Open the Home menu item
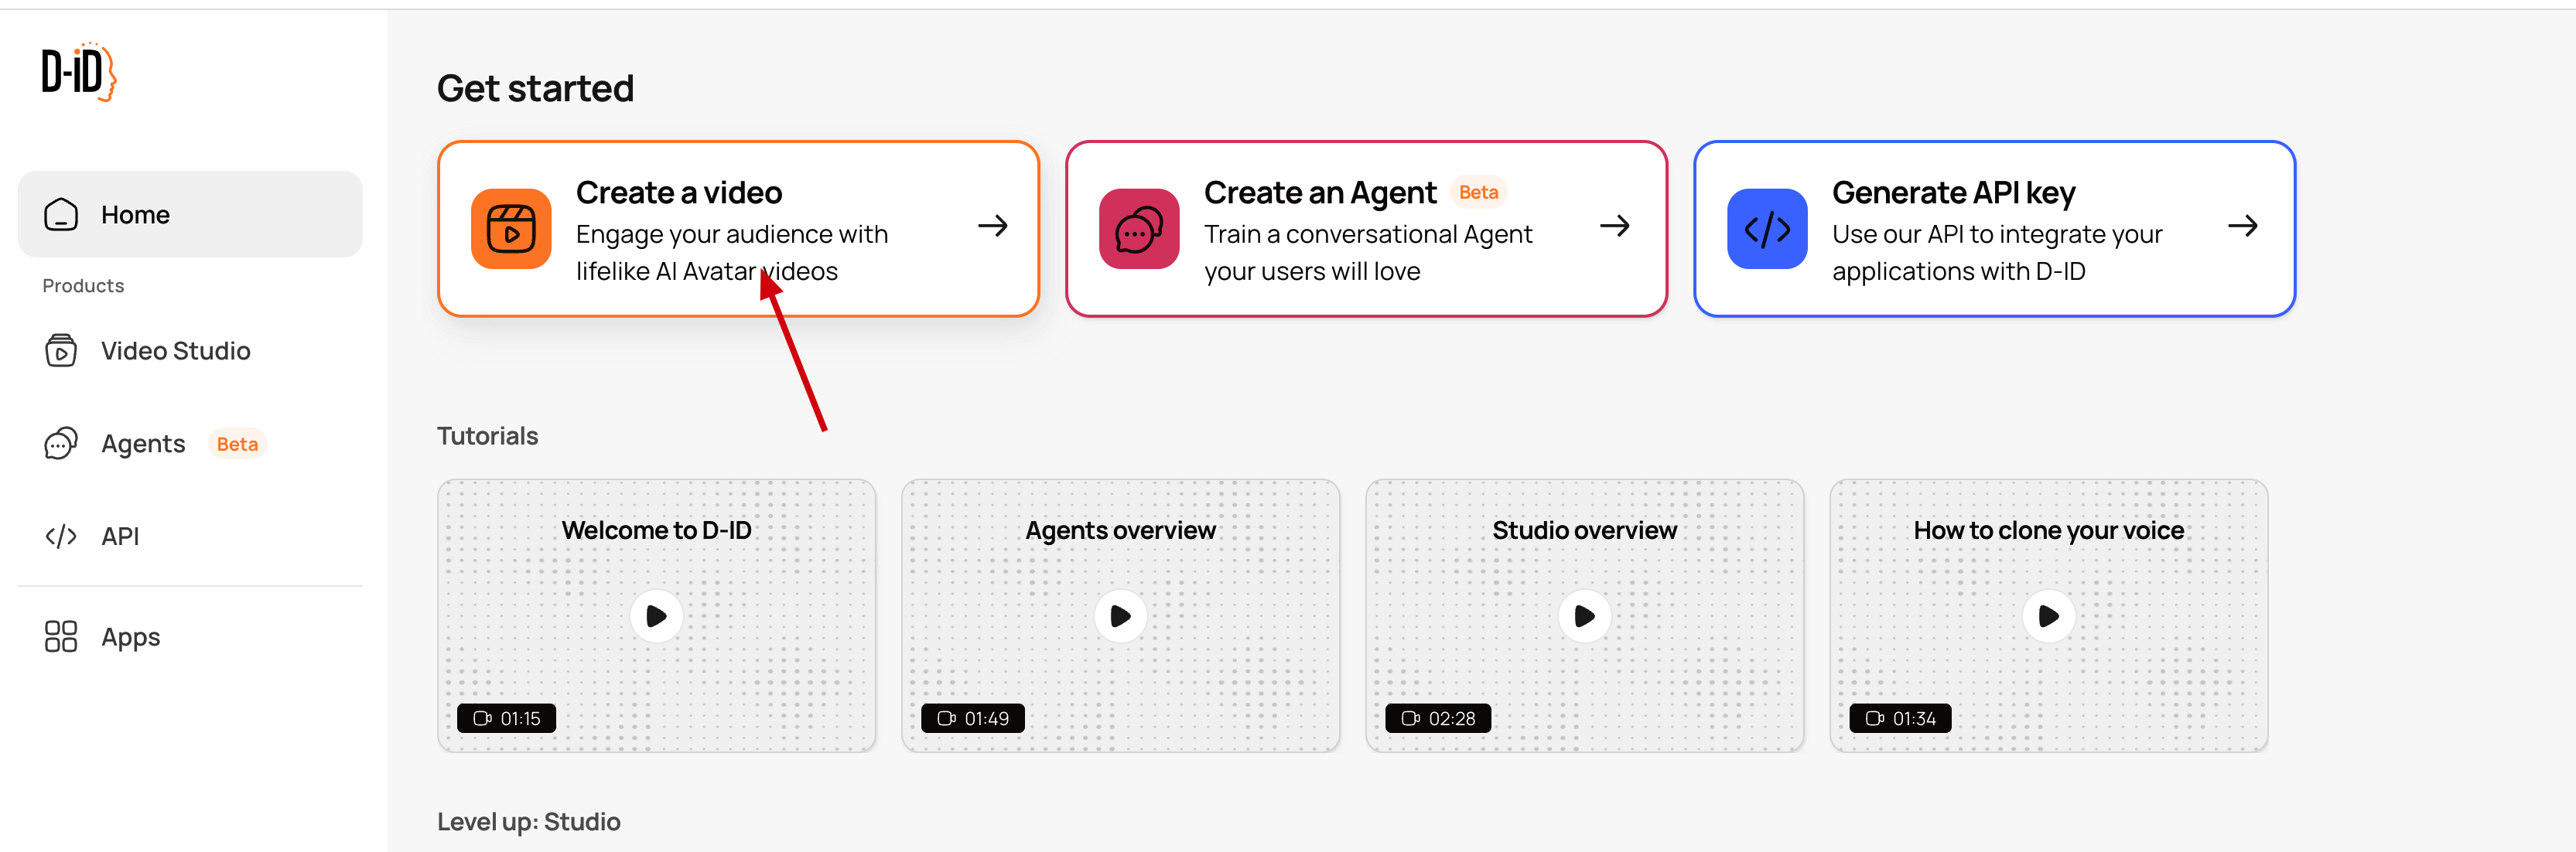 135,215
